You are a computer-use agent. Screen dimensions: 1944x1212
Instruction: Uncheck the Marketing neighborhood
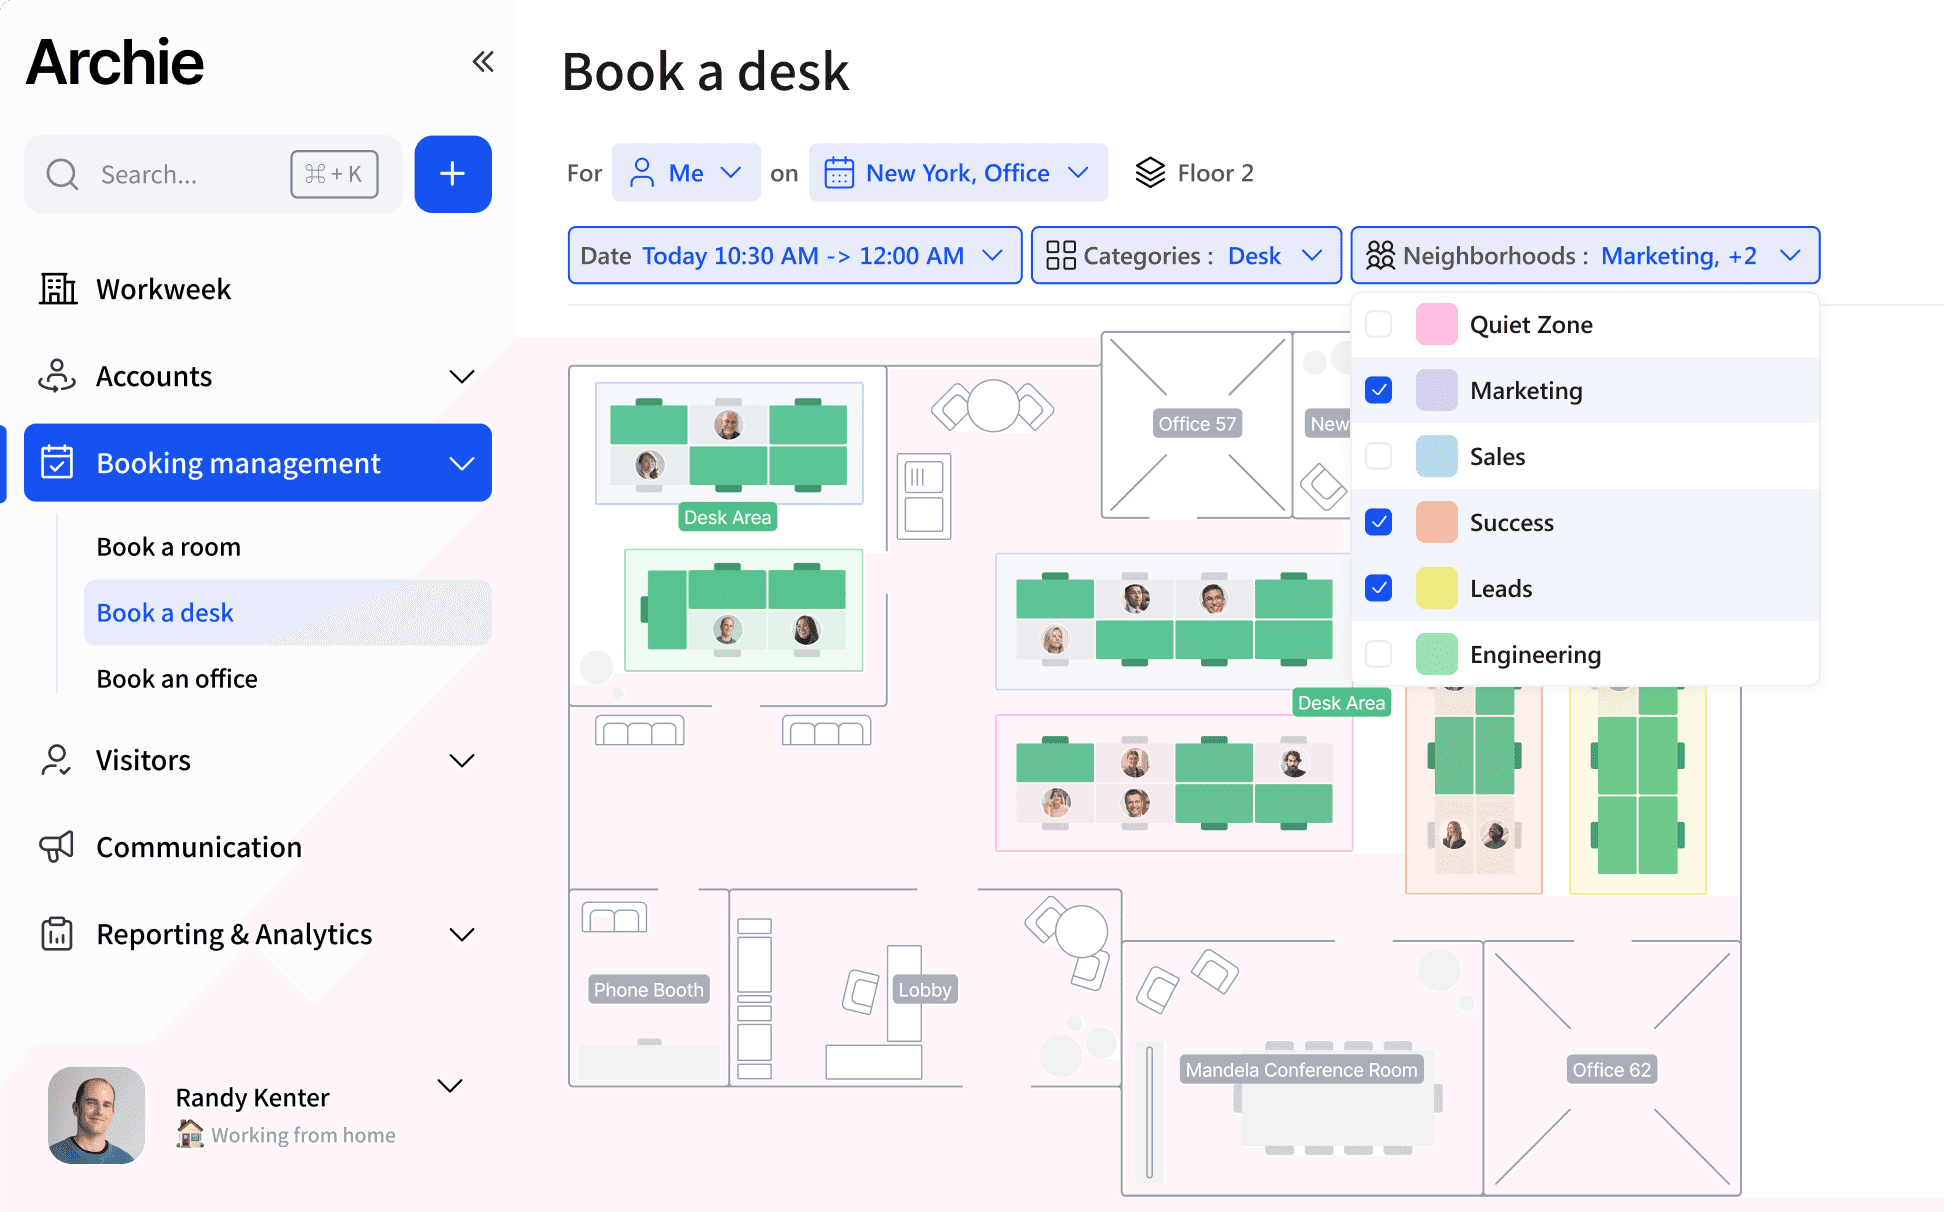click(1378, 390)
